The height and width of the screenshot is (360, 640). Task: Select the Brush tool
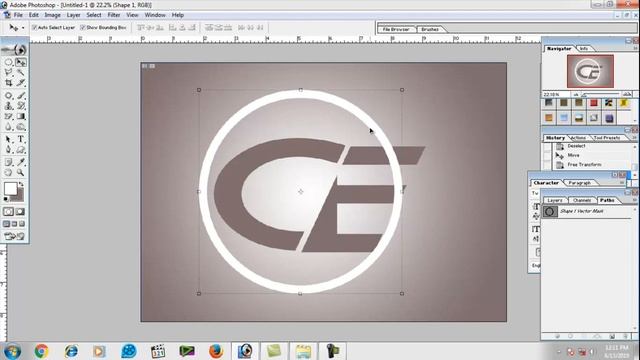pyautogui.click(x=20, y=96)
